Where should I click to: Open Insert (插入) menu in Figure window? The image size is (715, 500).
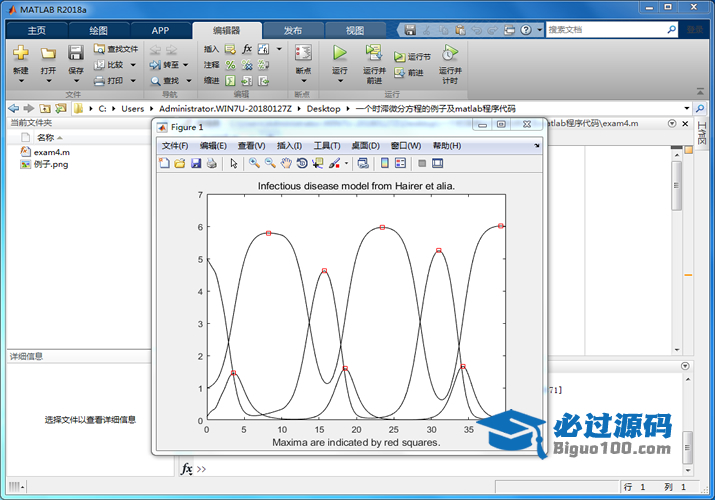click(289, 146)
